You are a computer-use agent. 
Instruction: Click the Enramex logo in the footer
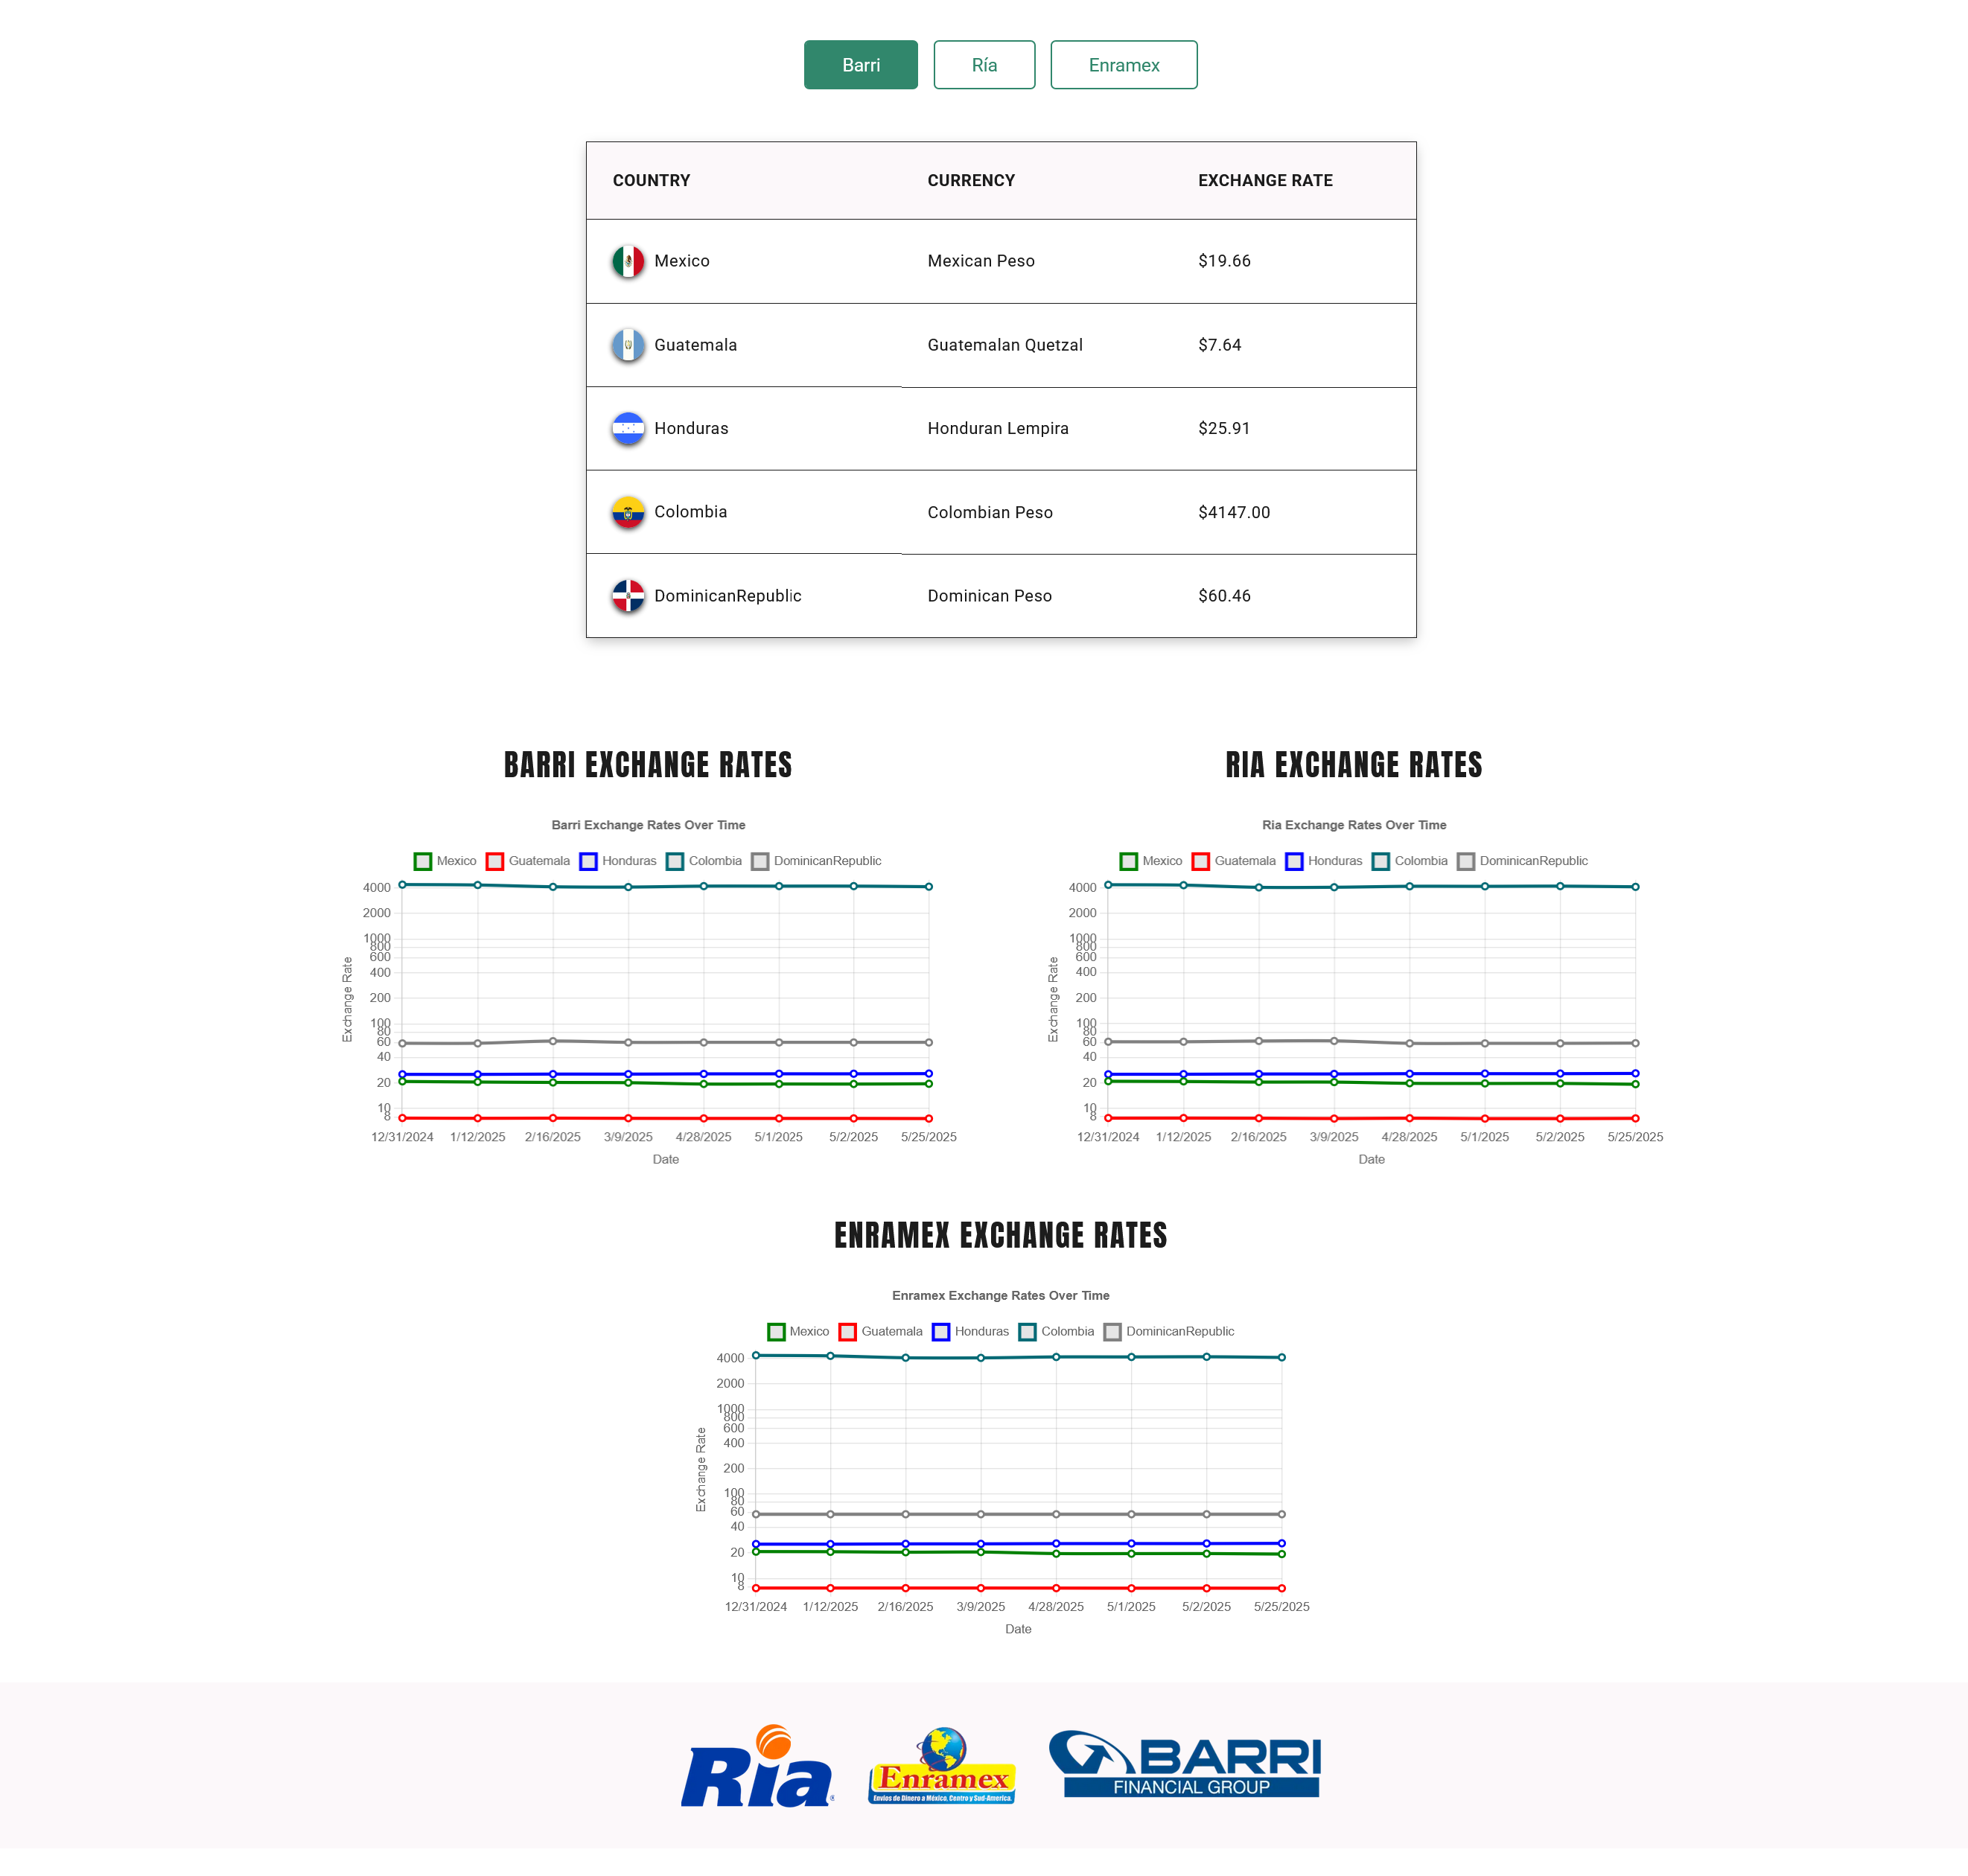tap(942, 1766)
